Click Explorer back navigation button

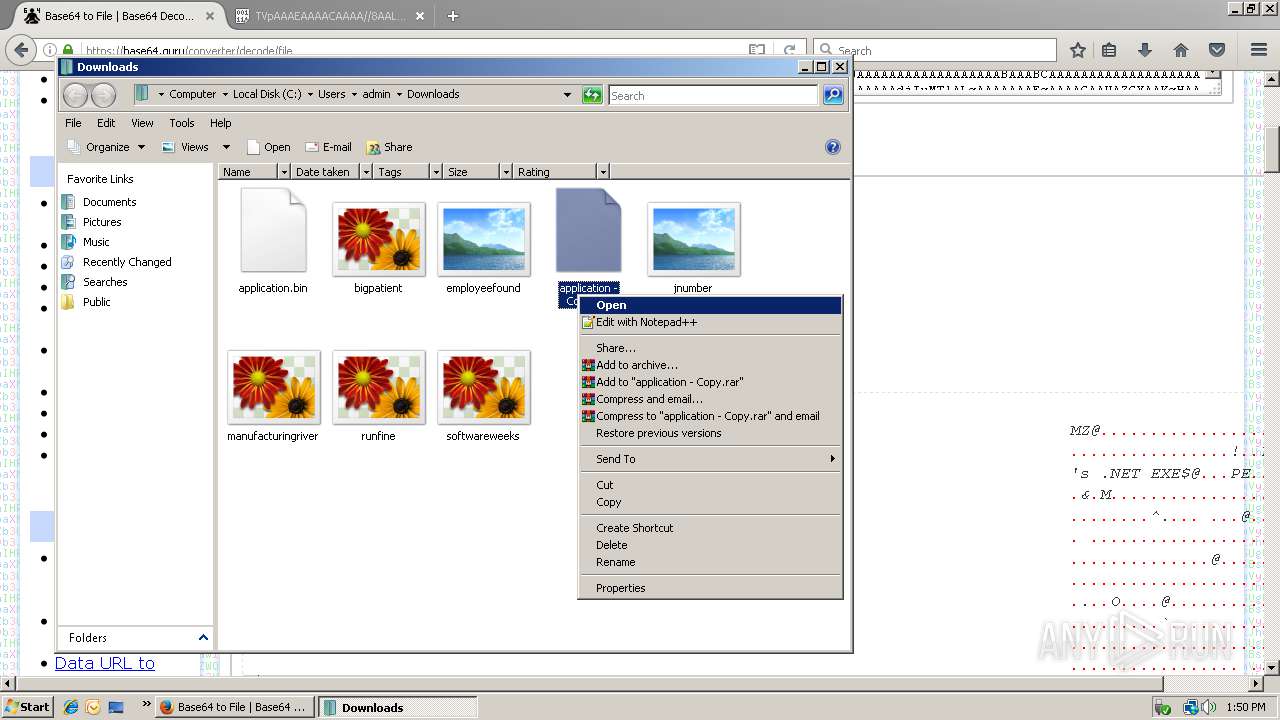75,95
